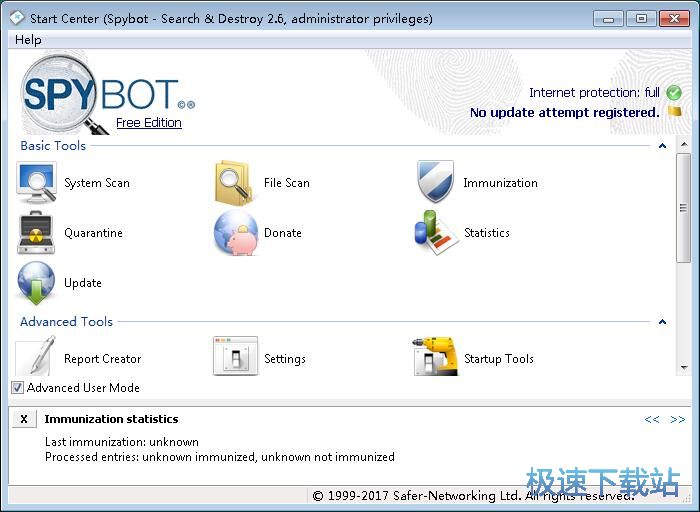
Task: Click the Donate label
Action: (283, 233)
